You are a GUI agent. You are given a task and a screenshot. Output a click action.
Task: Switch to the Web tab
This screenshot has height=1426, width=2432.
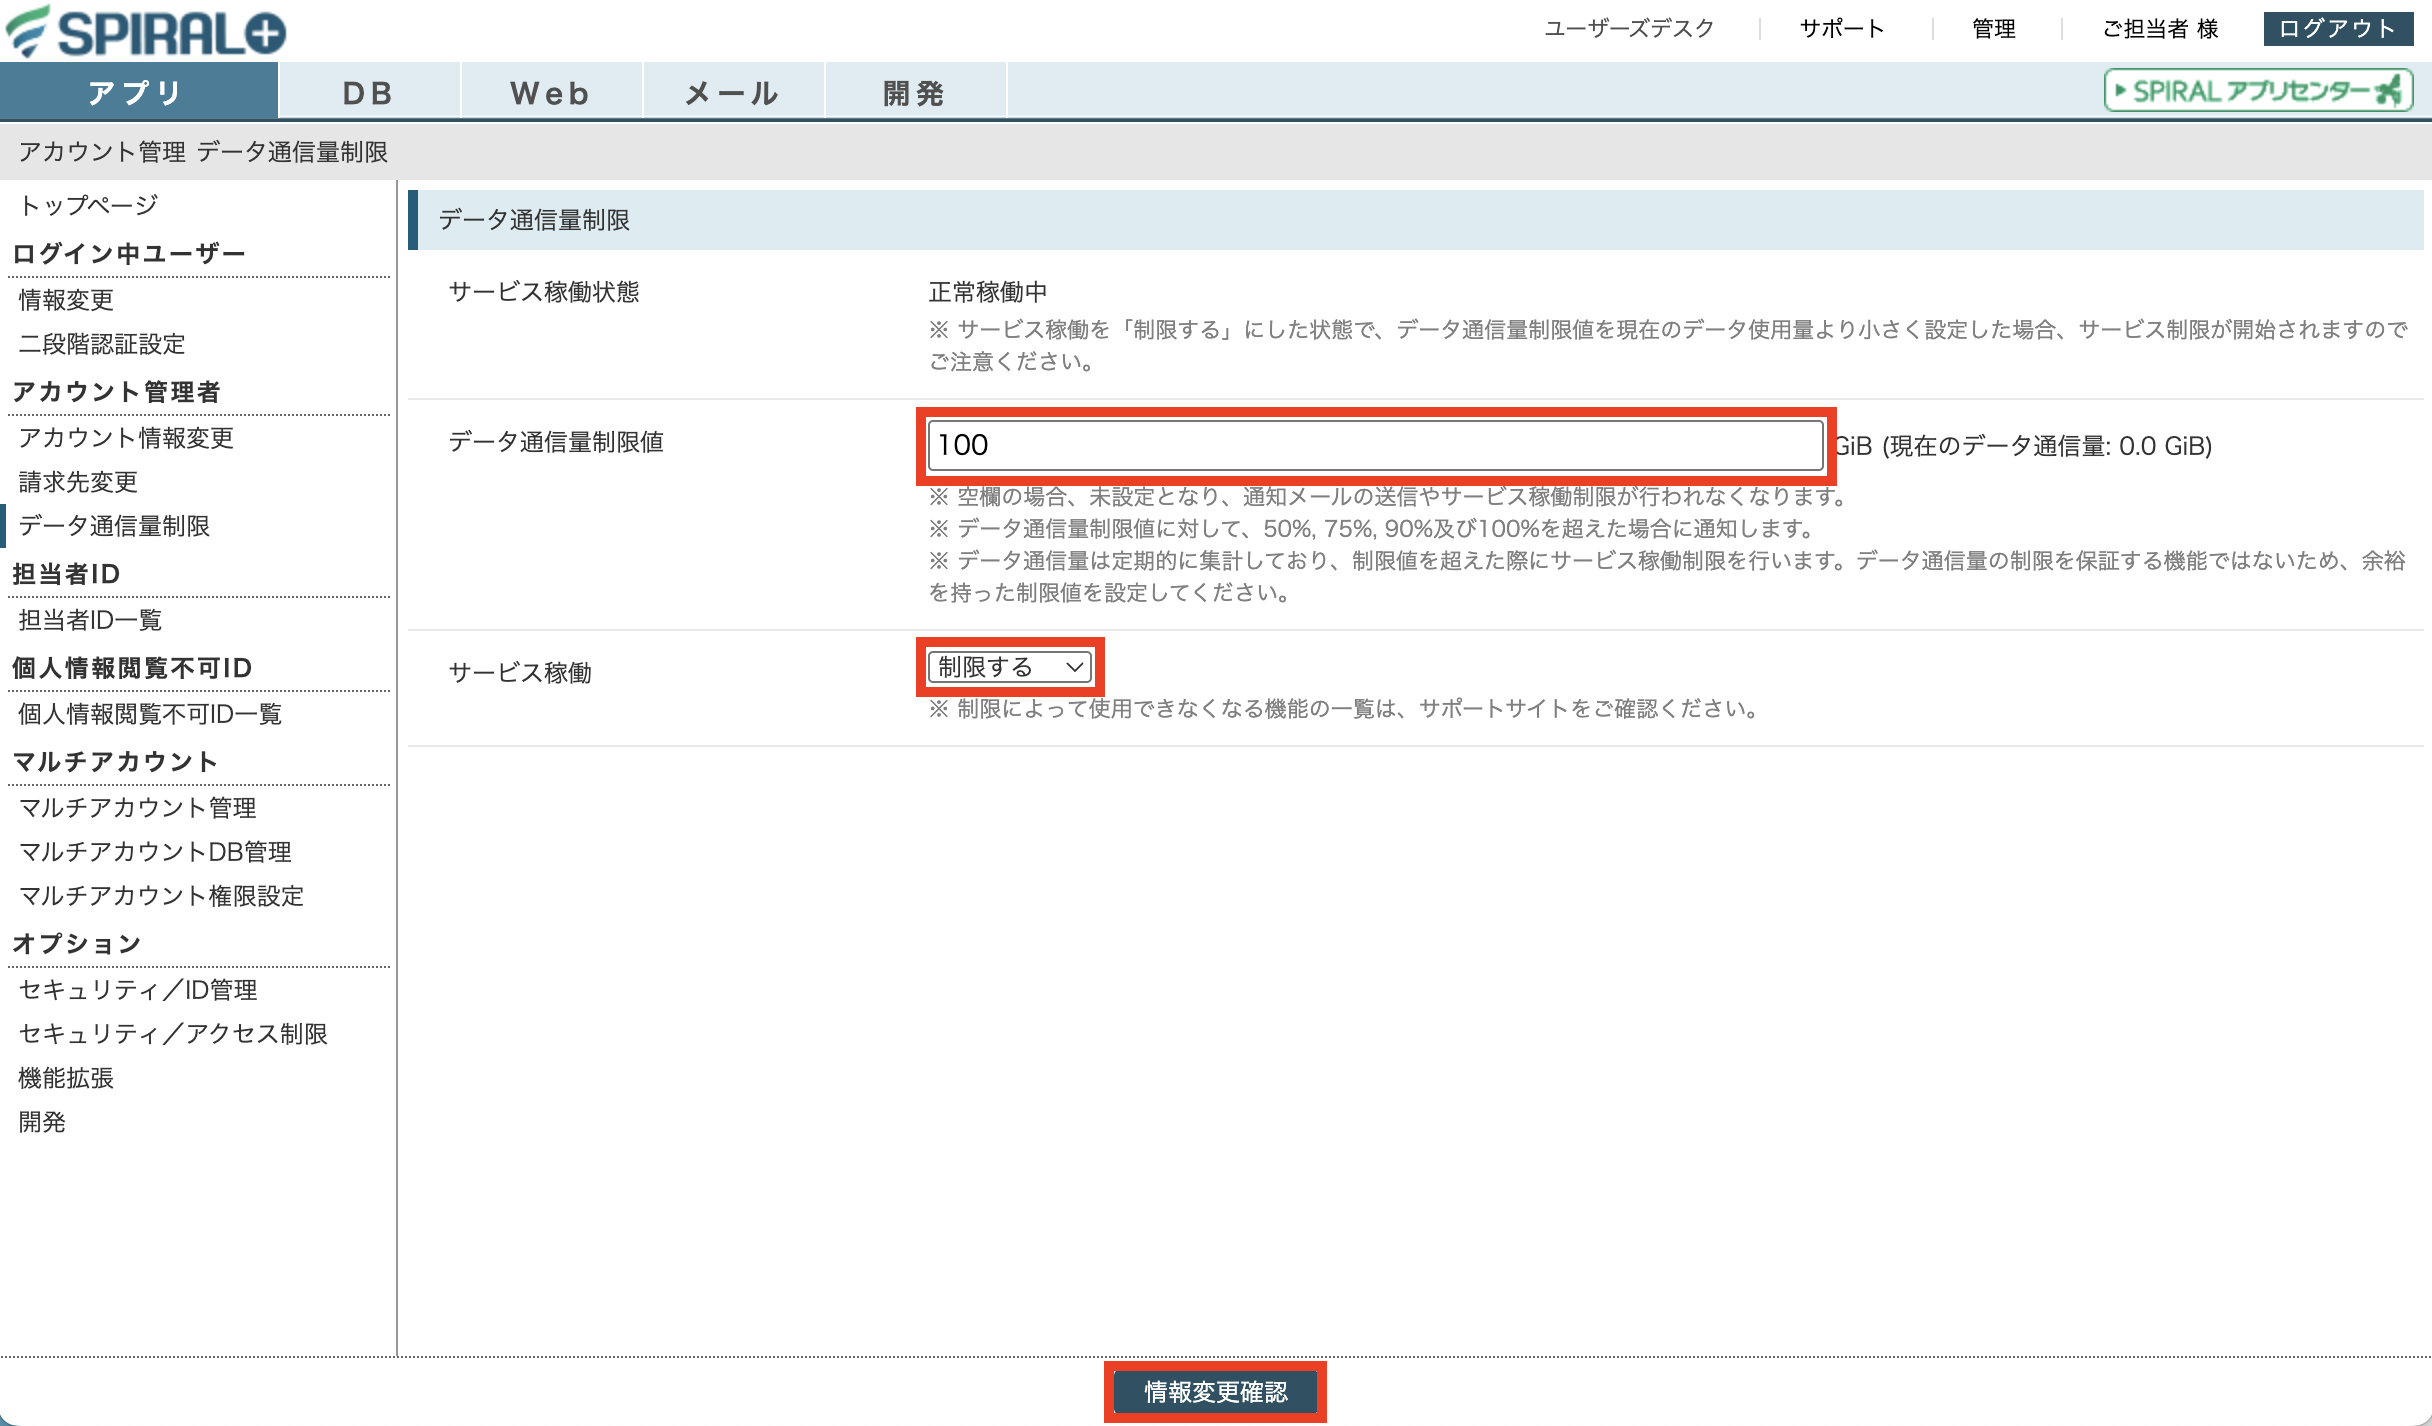point(551,92)
